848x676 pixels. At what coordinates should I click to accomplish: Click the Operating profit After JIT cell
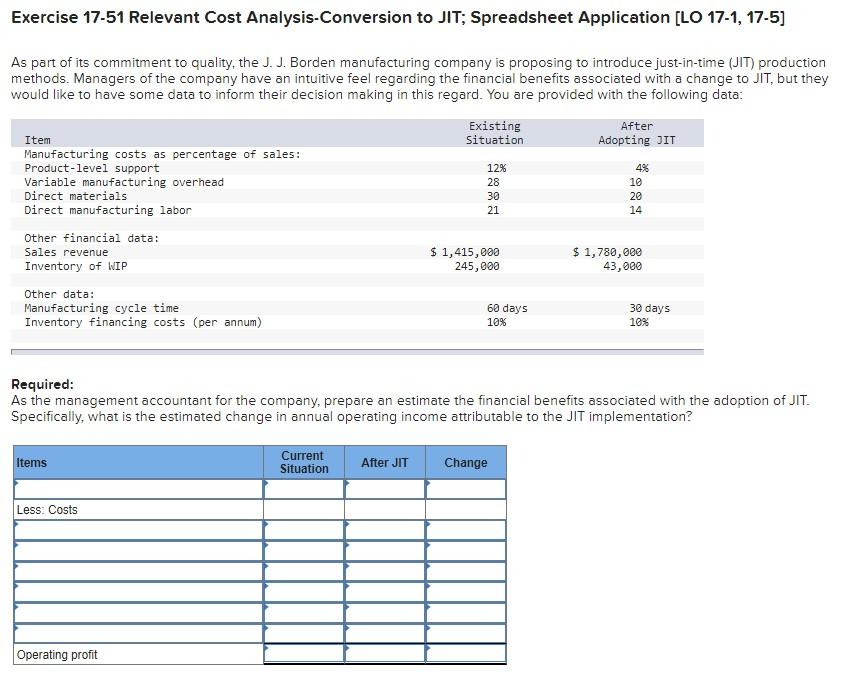(384, 655)
